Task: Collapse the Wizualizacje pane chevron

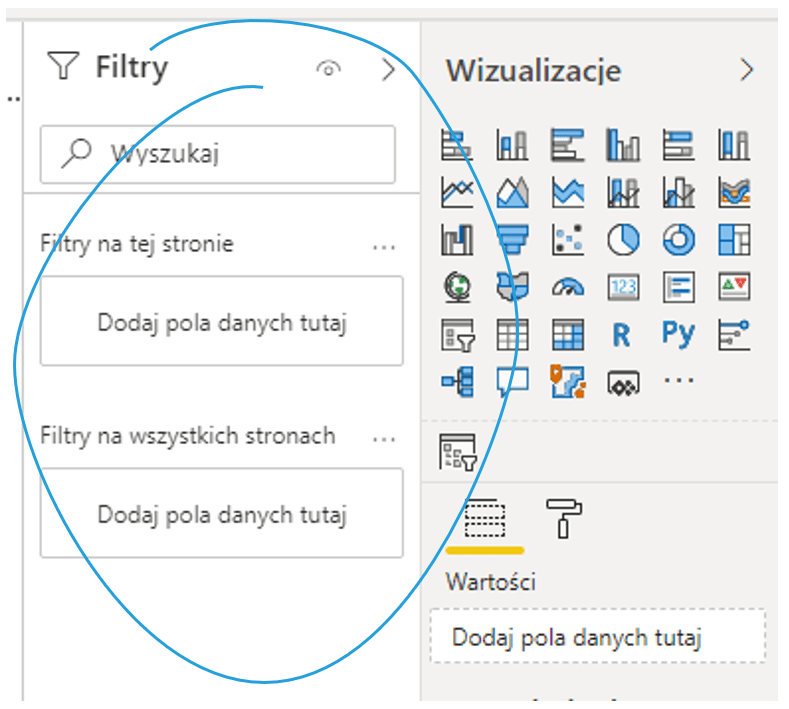Action: click(x=746, y=69)
